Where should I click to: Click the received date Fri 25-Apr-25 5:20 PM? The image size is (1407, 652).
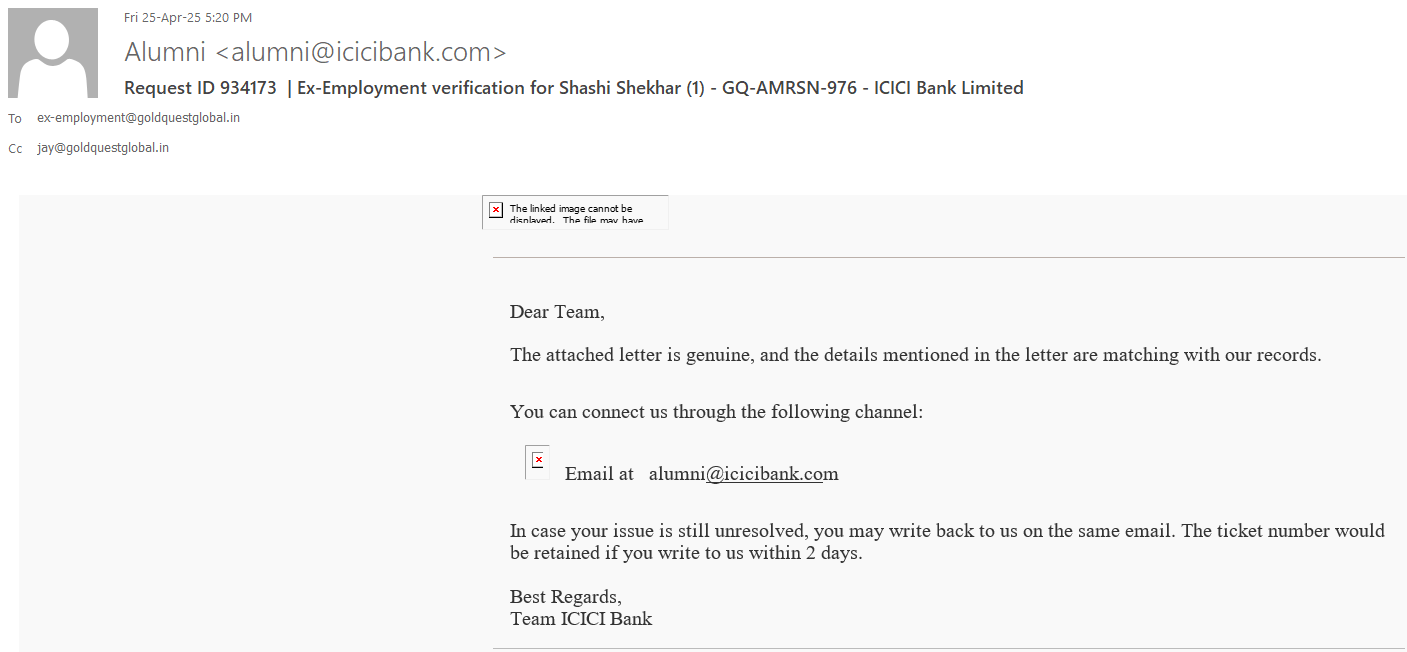point(188,17)
